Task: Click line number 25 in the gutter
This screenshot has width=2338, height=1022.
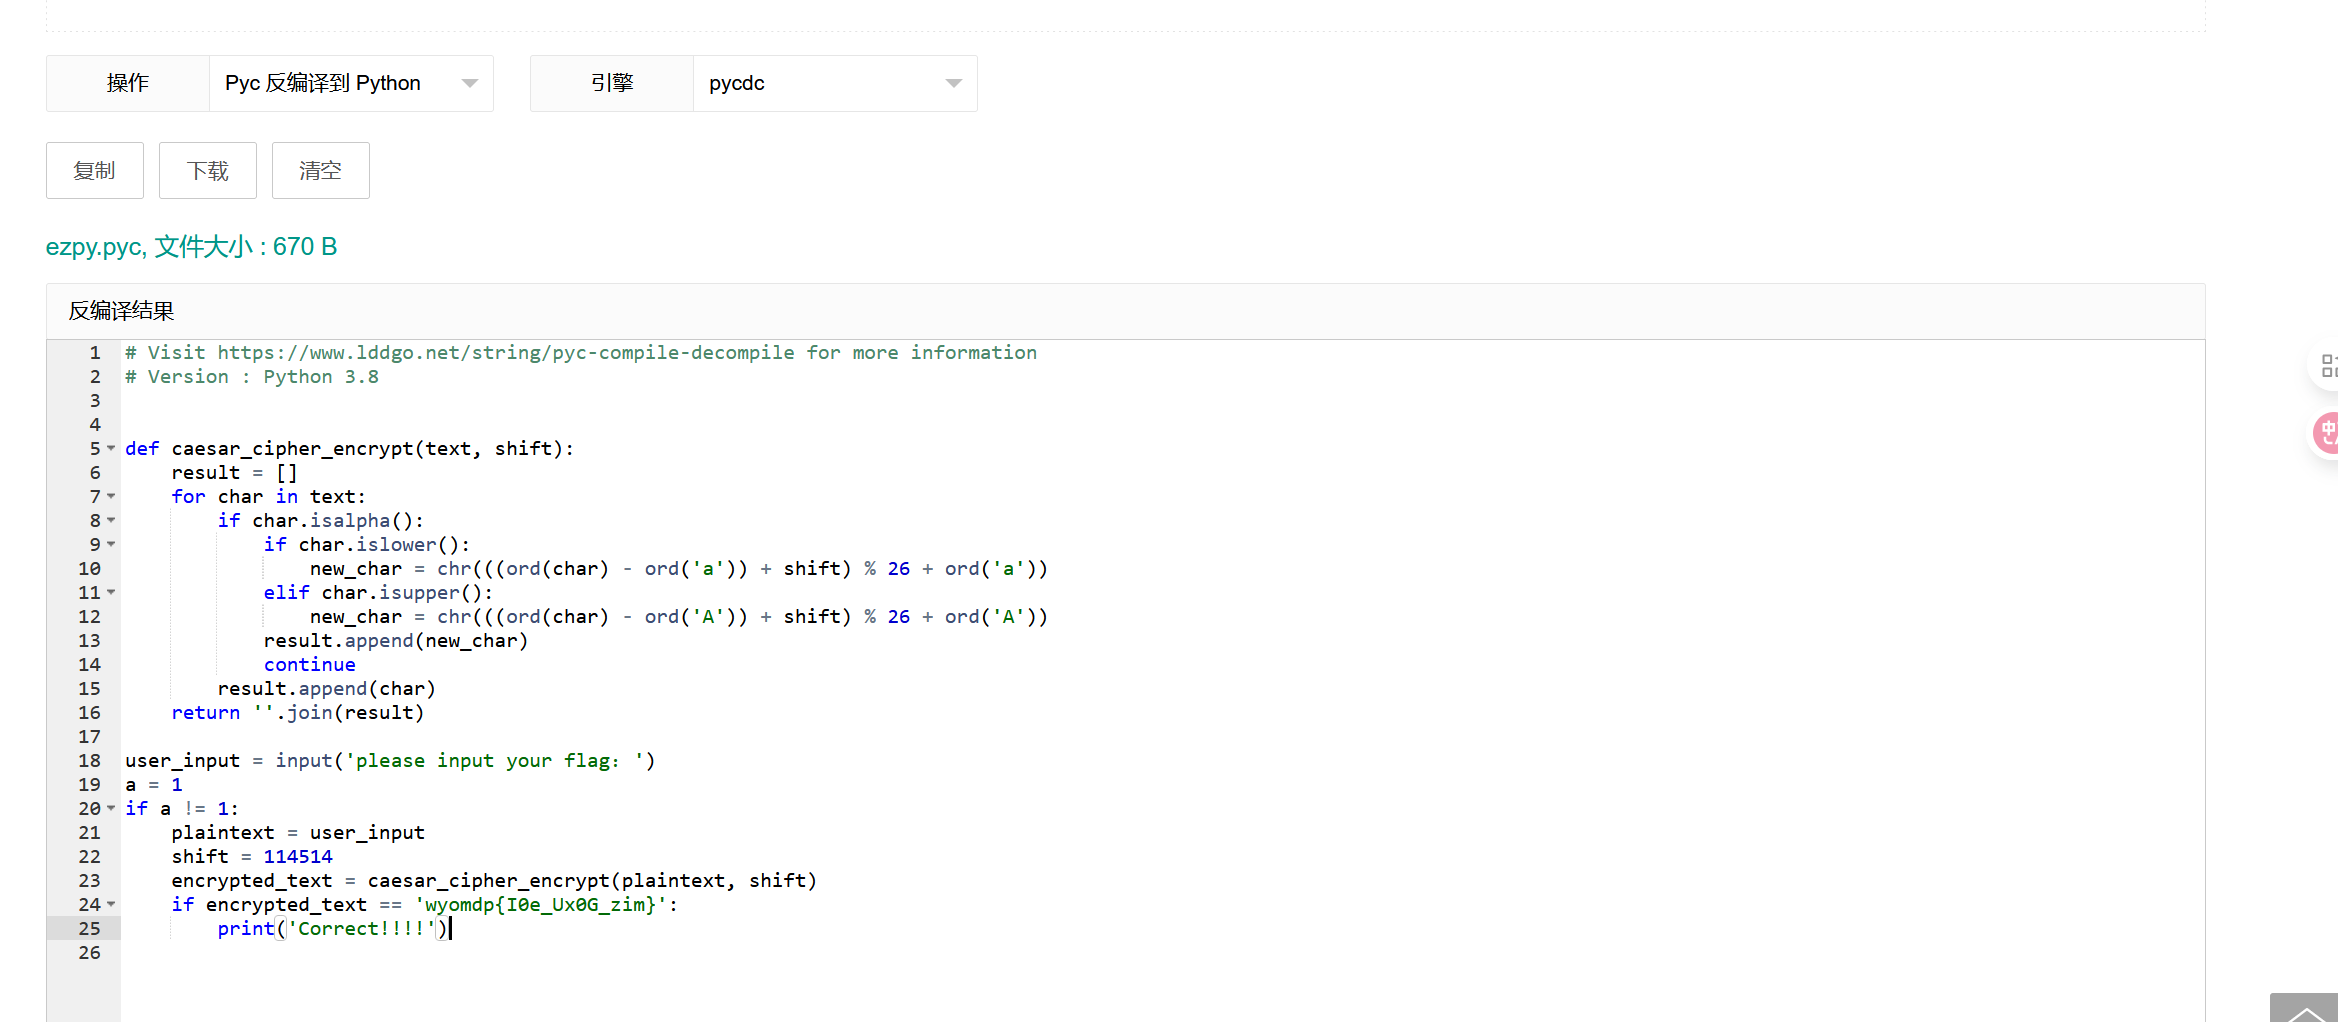Action: [89, 929]
